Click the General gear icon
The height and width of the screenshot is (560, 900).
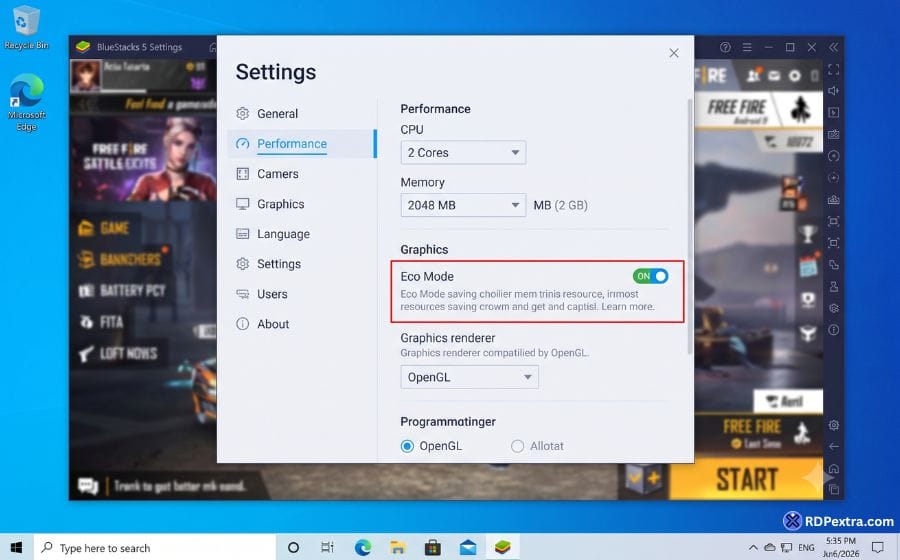tap(243, 114)
